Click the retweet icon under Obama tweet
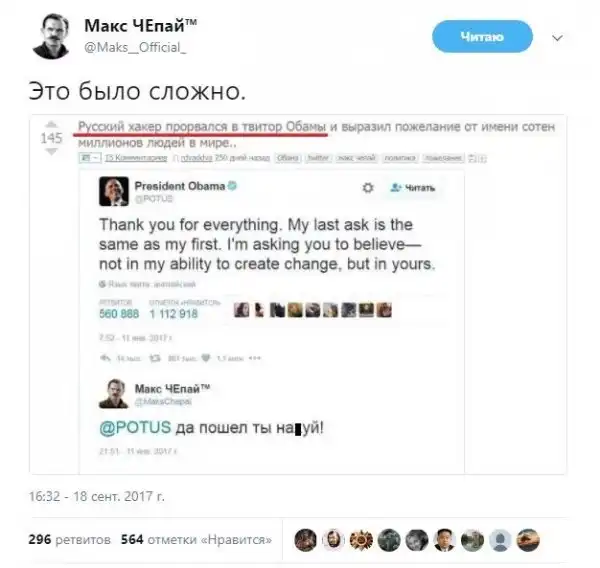 155,358
